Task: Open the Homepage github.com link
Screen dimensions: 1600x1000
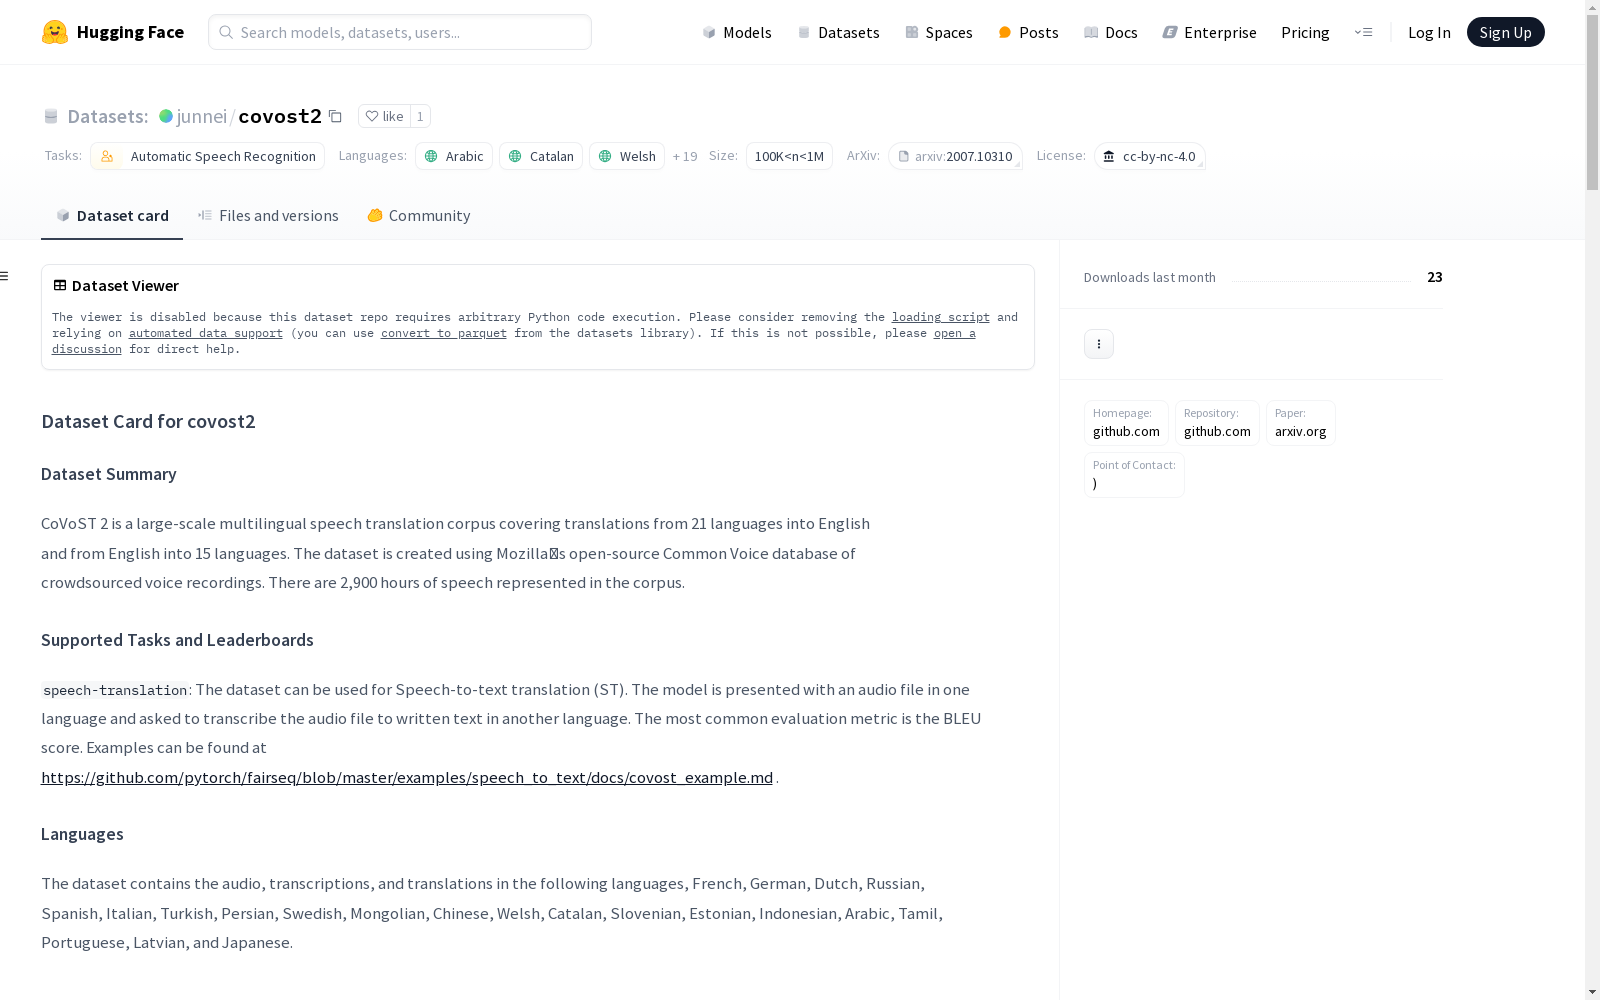Action: pyautogui.click(x=1126, y=423)
